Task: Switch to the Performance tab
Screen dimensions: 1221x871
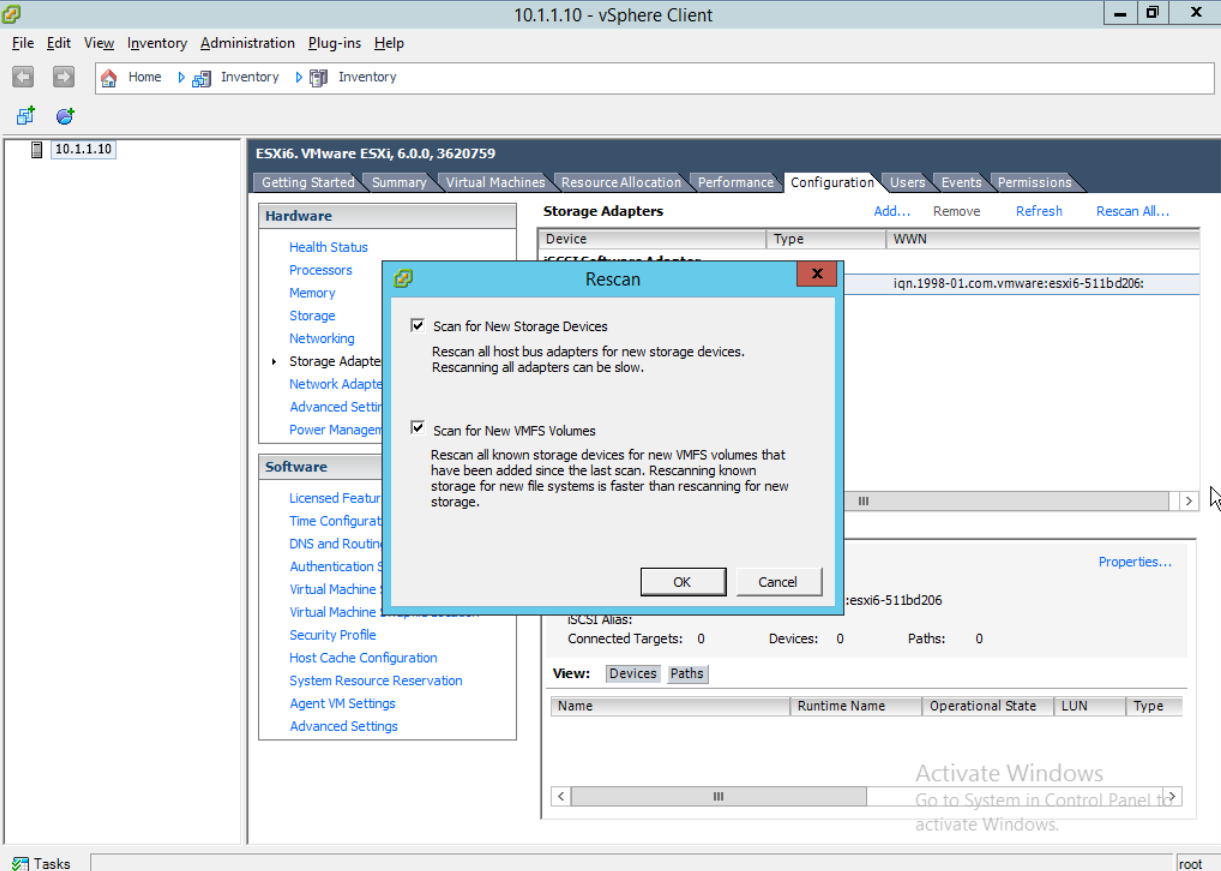Action: [735, 182]
